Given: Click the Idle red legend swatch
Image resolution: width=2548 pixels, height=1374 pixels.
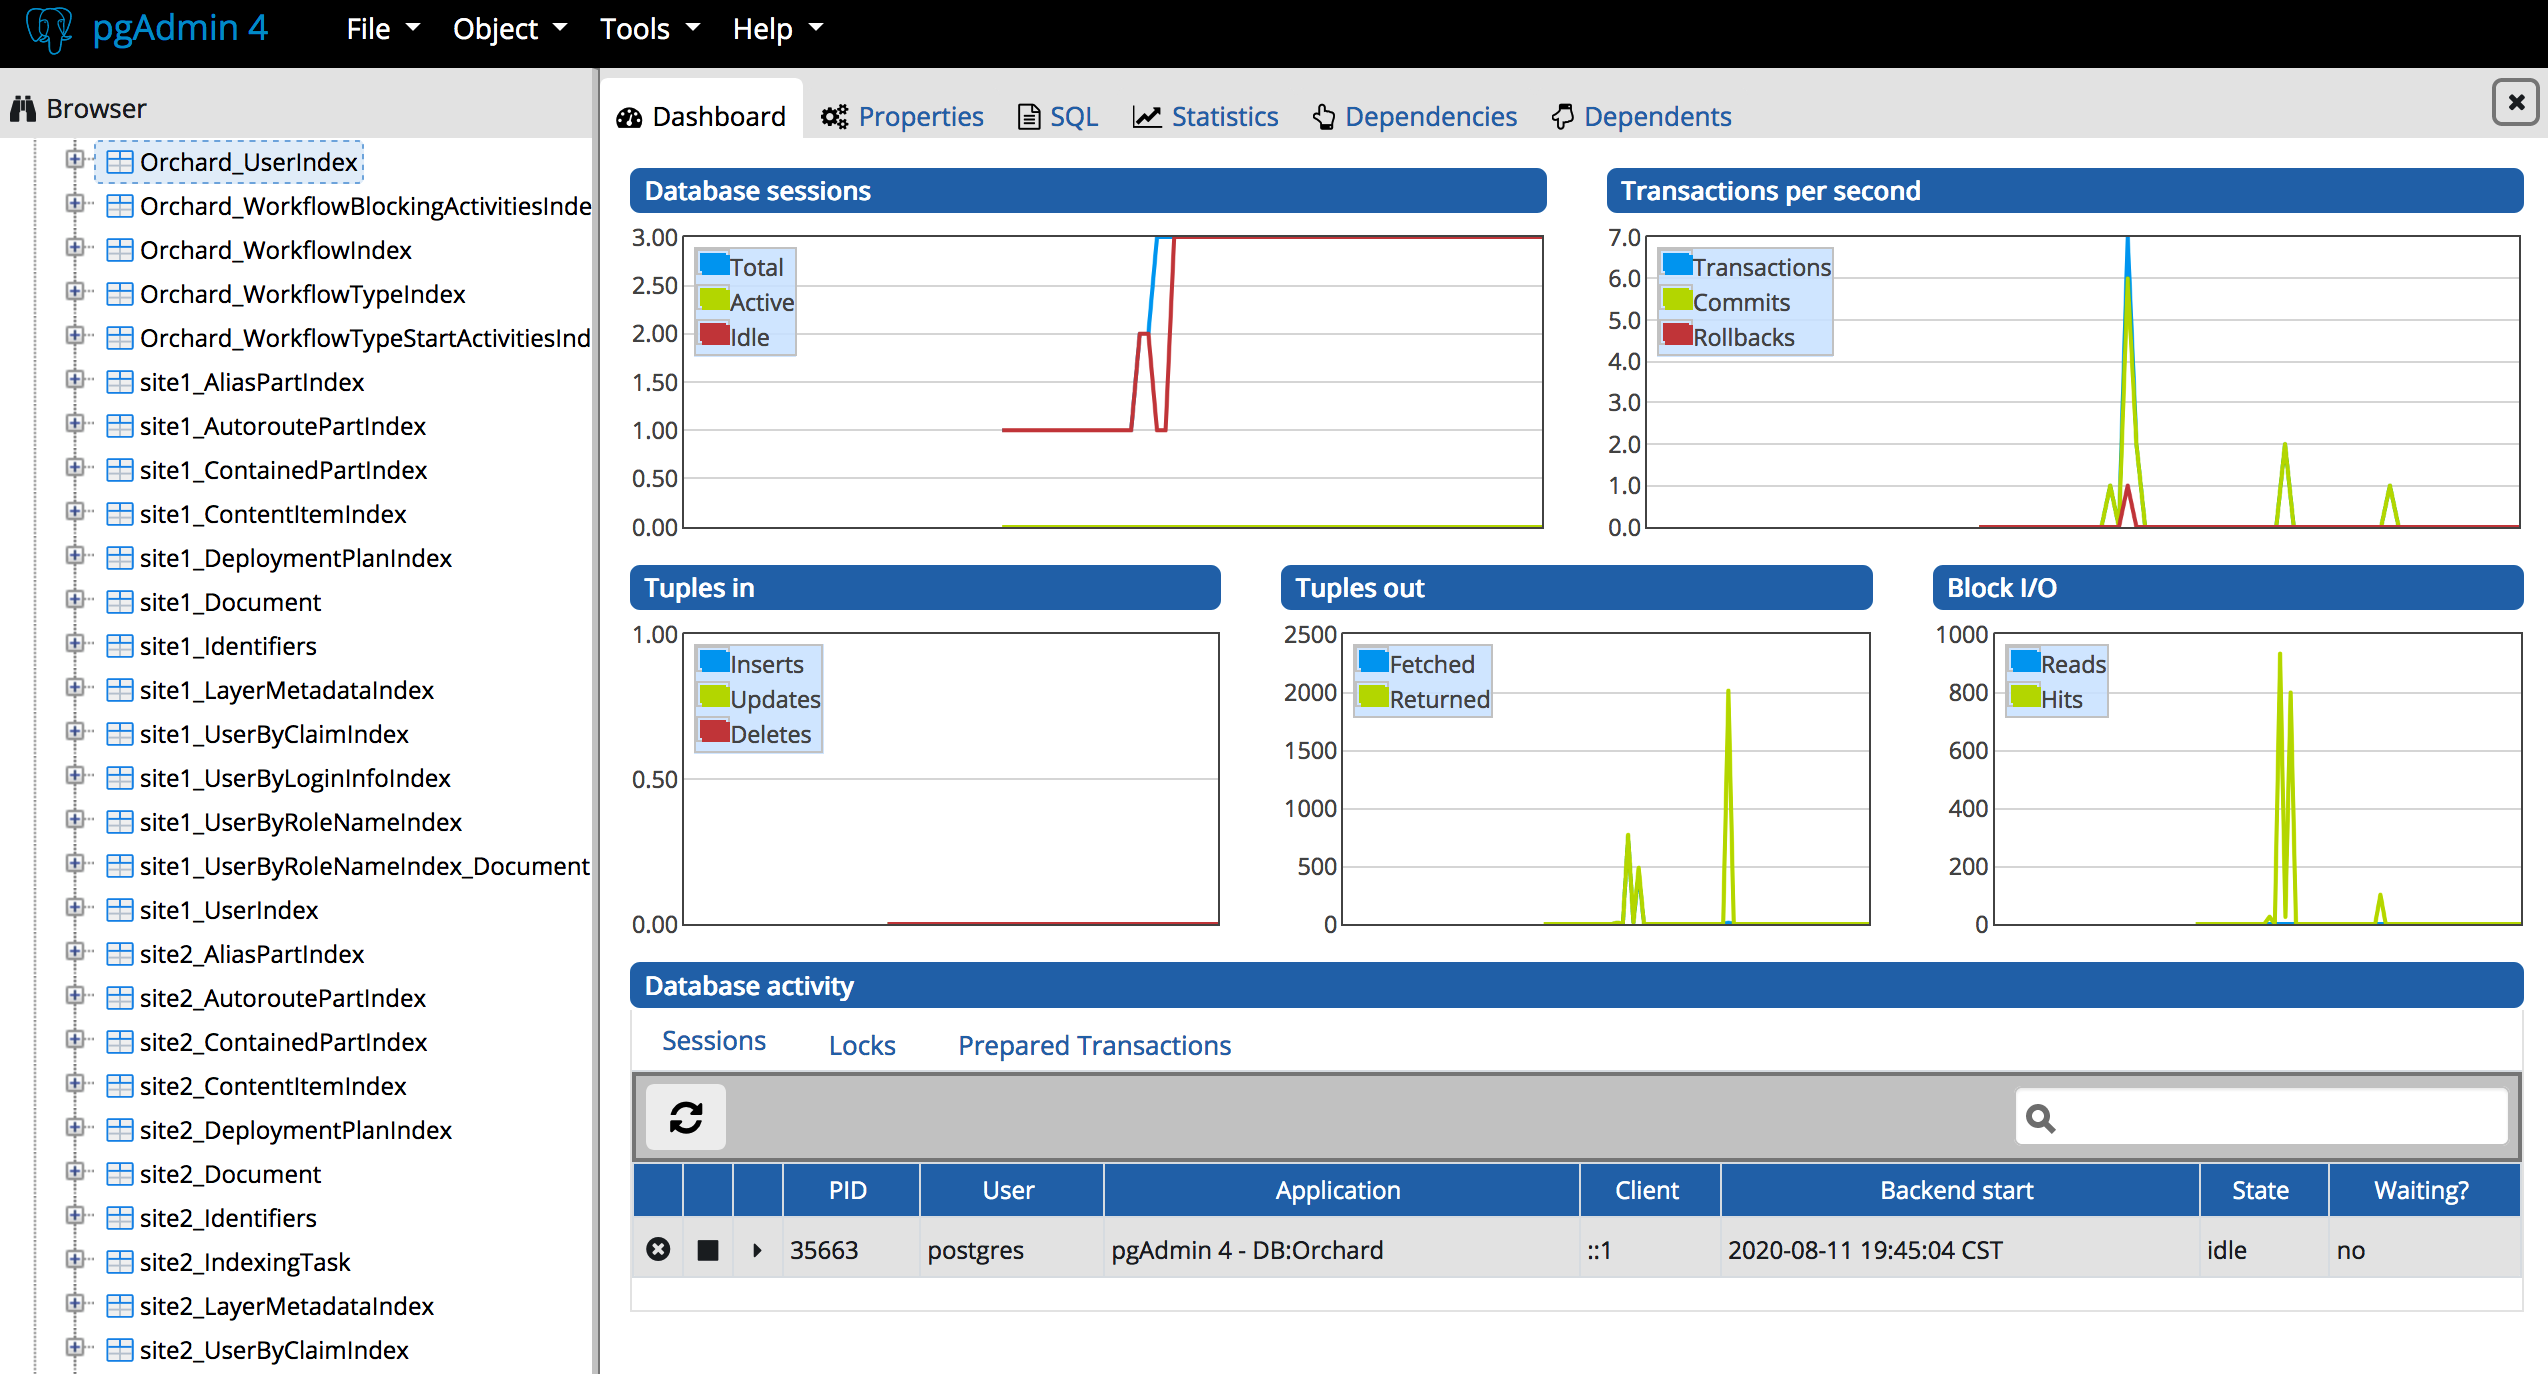Looking at the screenshot, I should click(714, 335).
